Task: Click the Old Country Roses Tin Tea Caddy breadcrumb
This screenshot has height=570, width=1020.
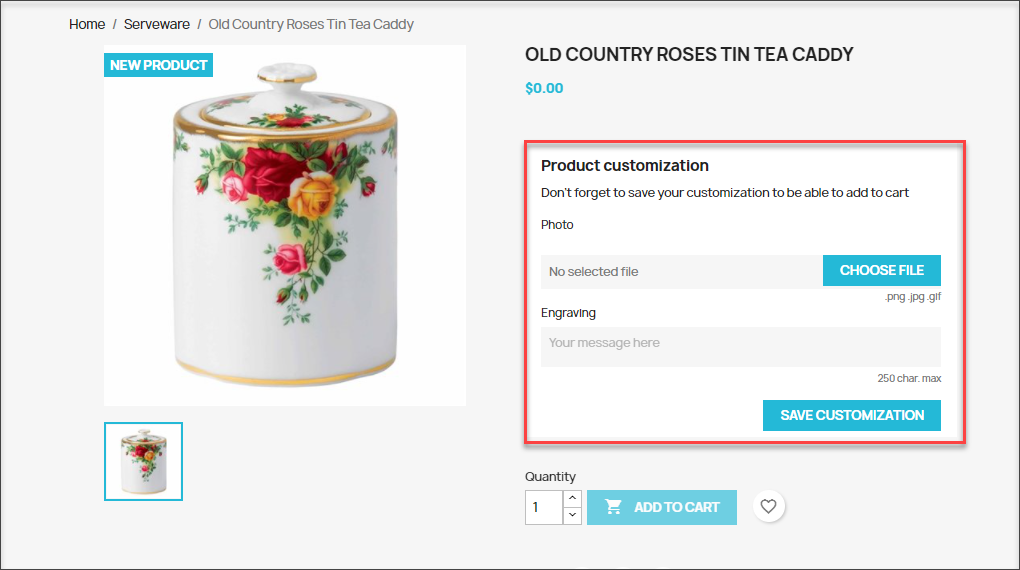Action: (311, 24)
